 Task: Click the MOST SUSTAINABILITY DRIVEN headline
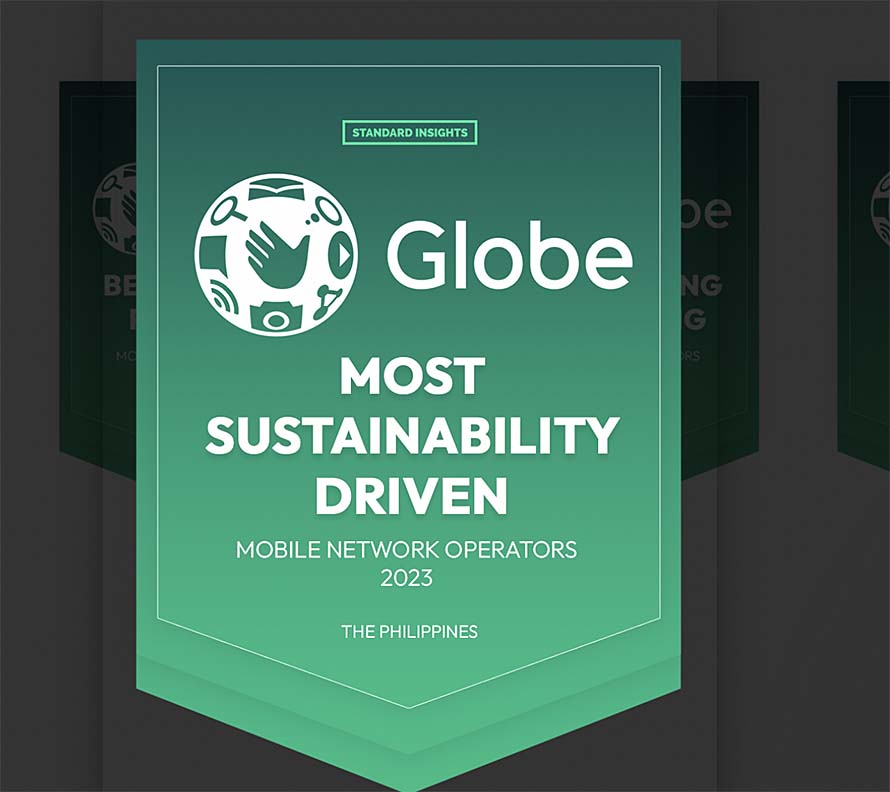coord(412,434)
